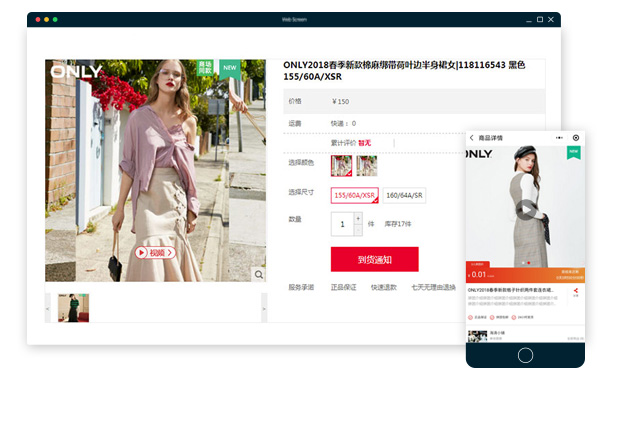Click the quantity input field
The image size is (620, 434).
pos(342,224)
